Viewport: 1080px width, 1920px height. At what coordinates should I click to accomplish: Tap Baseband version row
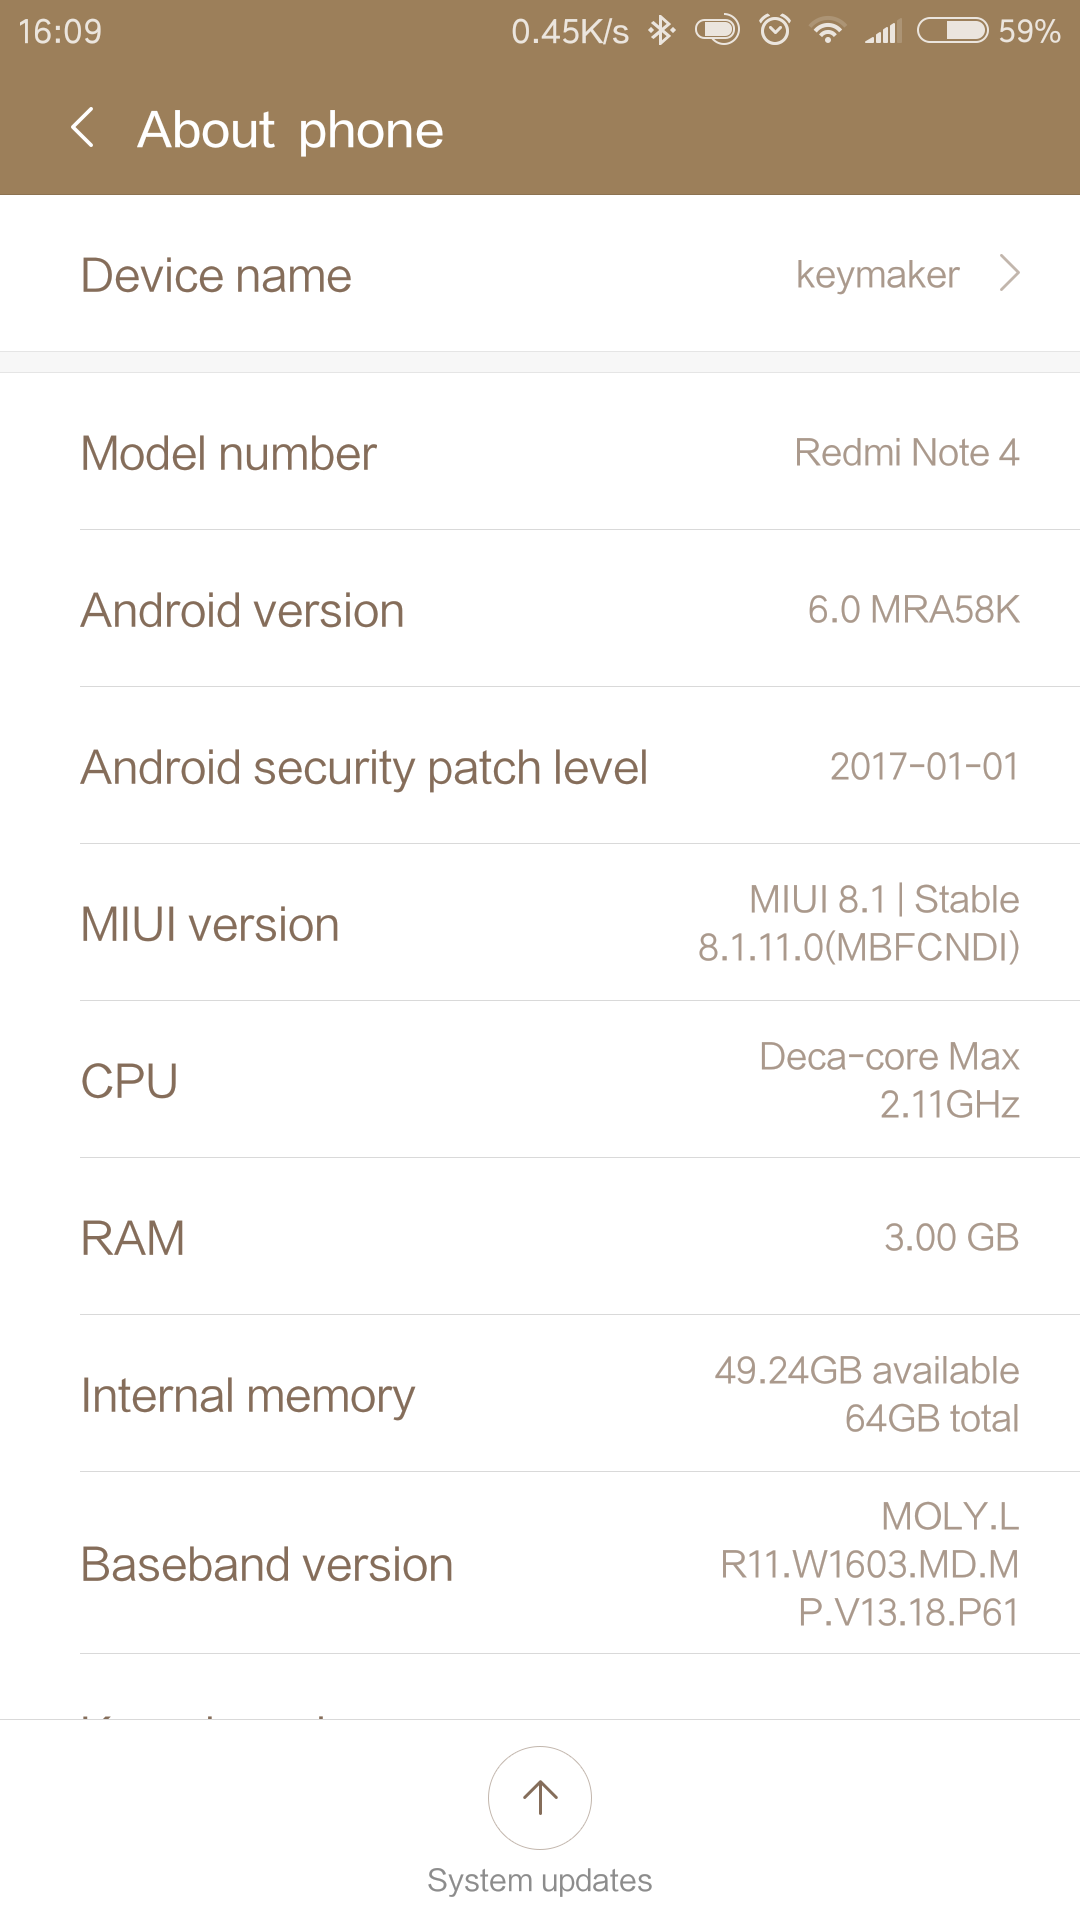pyautogui.click(x=540, y=1563)
